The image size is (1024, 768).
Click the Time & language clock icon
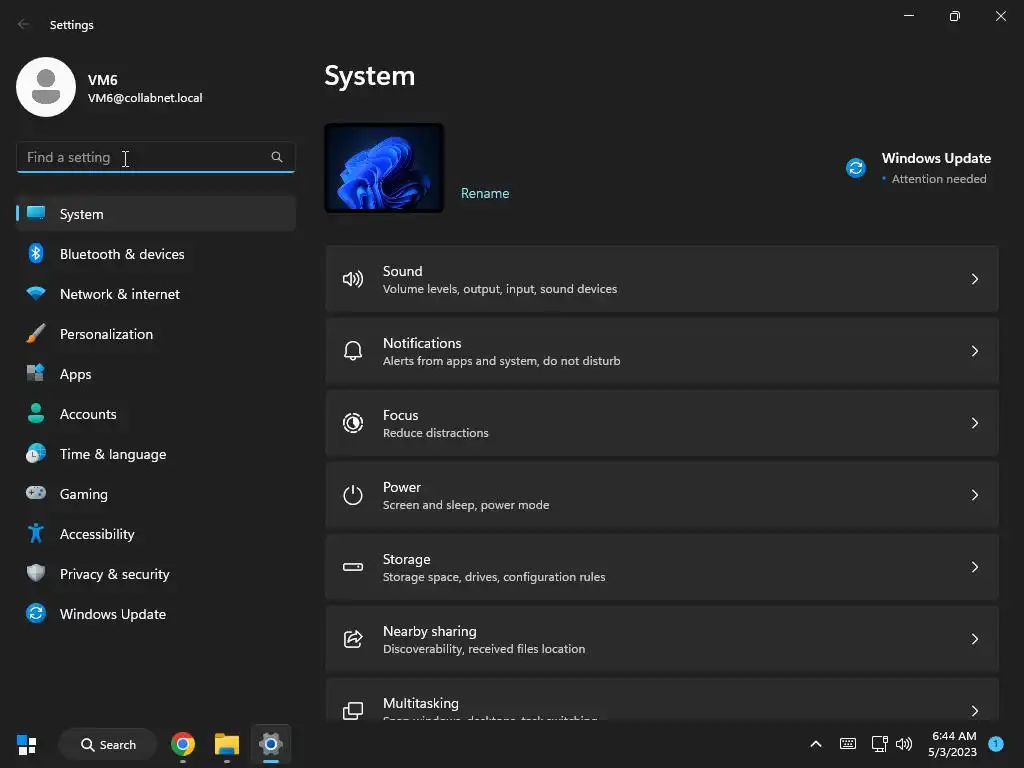click(36, 453)
